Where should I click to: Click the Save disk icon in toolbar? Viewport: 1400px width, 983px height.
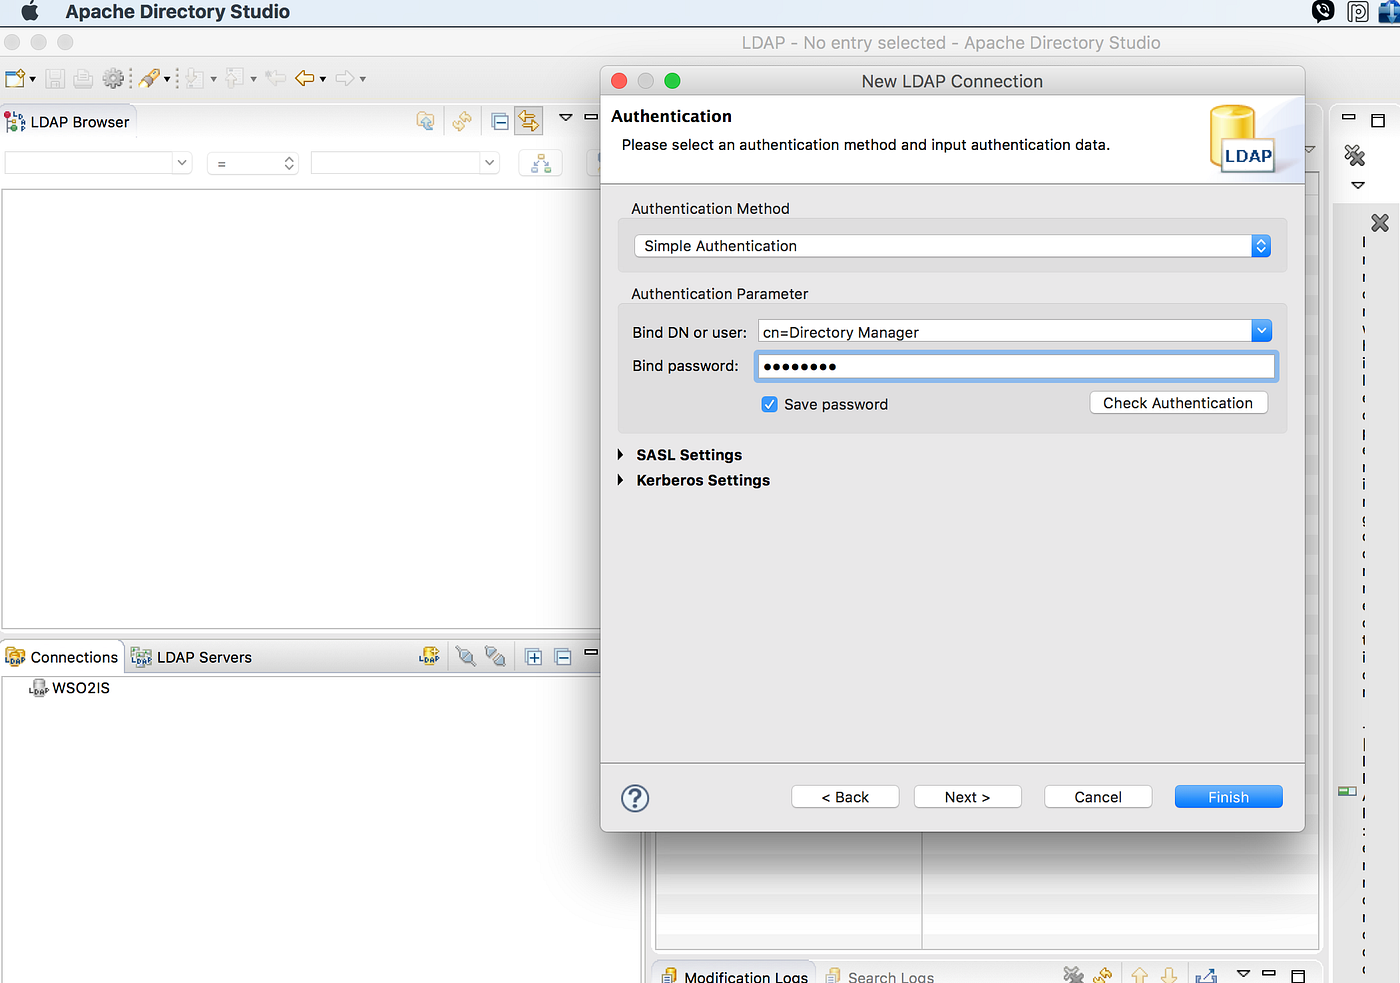(56, 79)
